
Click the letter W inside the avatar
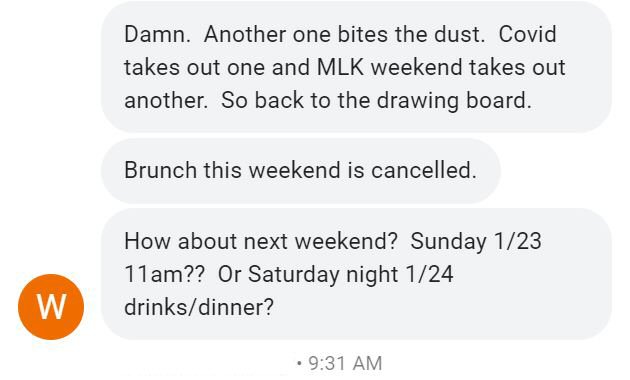[51, 307]
